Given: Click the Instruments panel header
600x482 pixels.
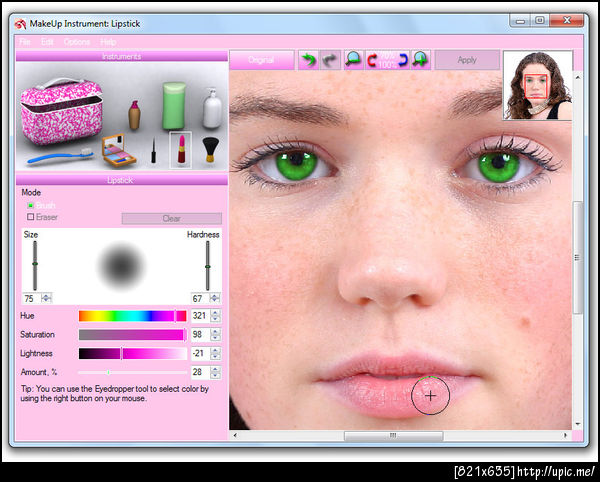Looking at the screenshot, I should point(122,56).
